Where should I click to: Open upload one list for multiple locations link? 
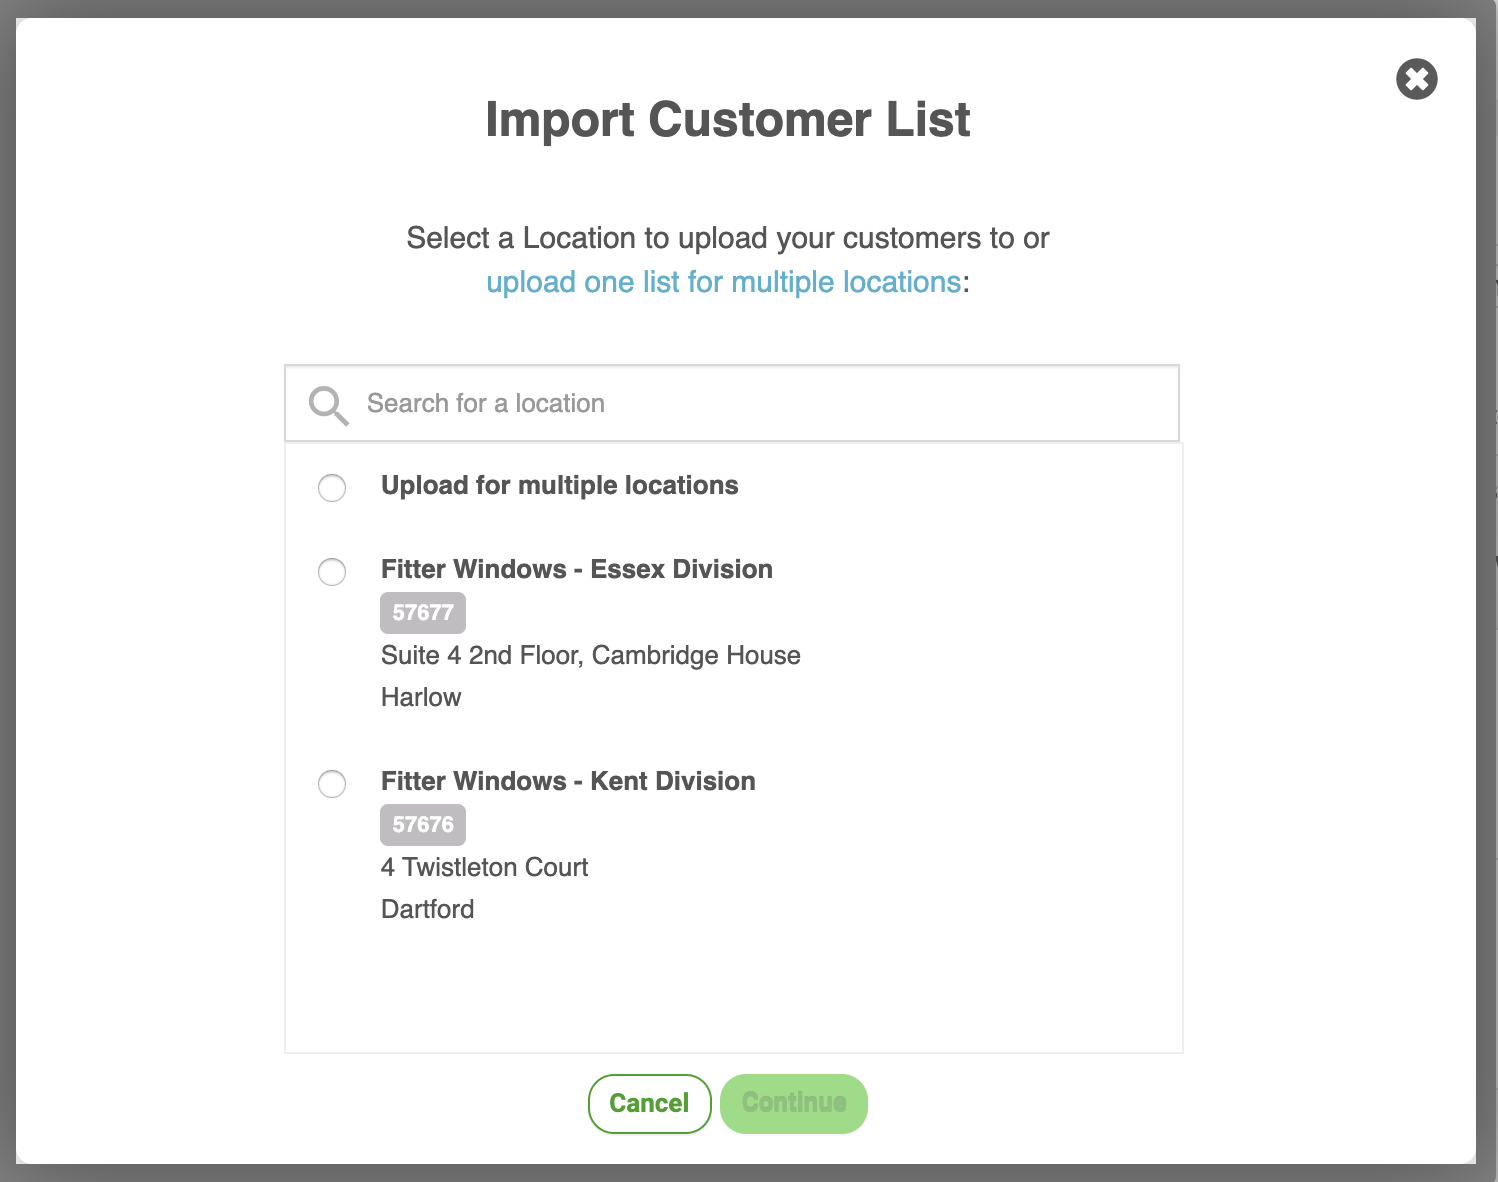[723, 282]
